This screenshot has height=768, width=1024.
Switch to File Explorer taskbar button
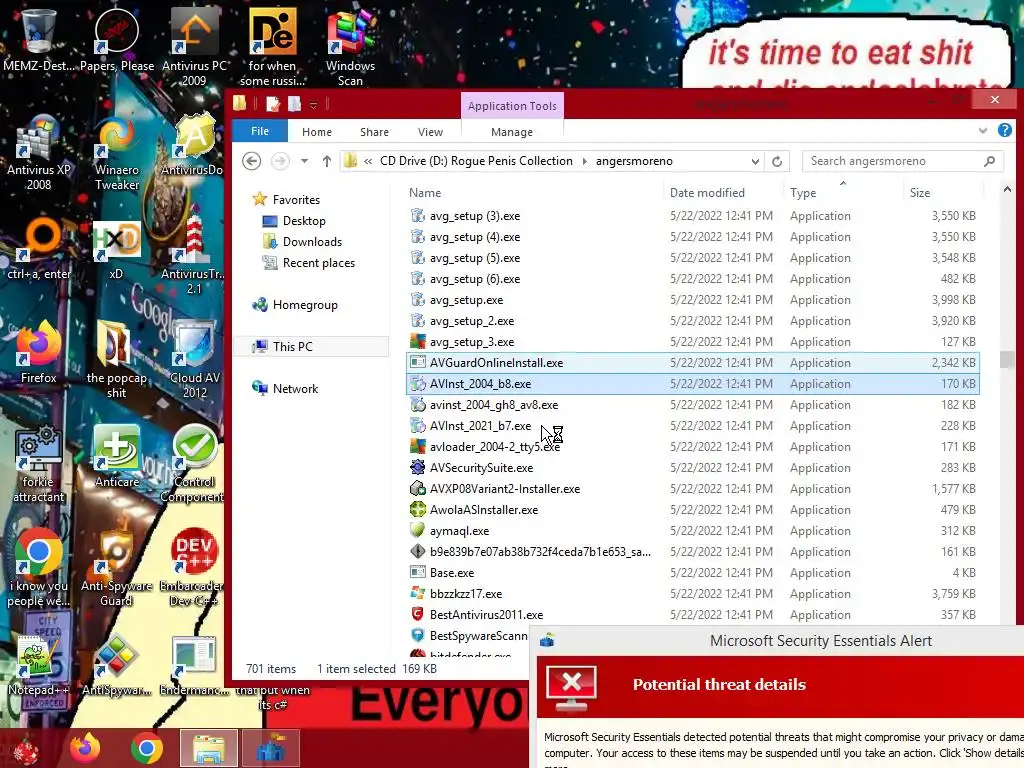pyautogui.click(x=208, y=748)
